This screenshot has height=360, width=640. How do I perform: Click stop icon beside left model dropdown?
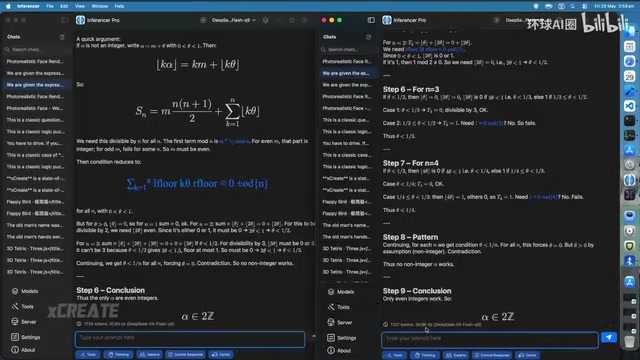203,20
